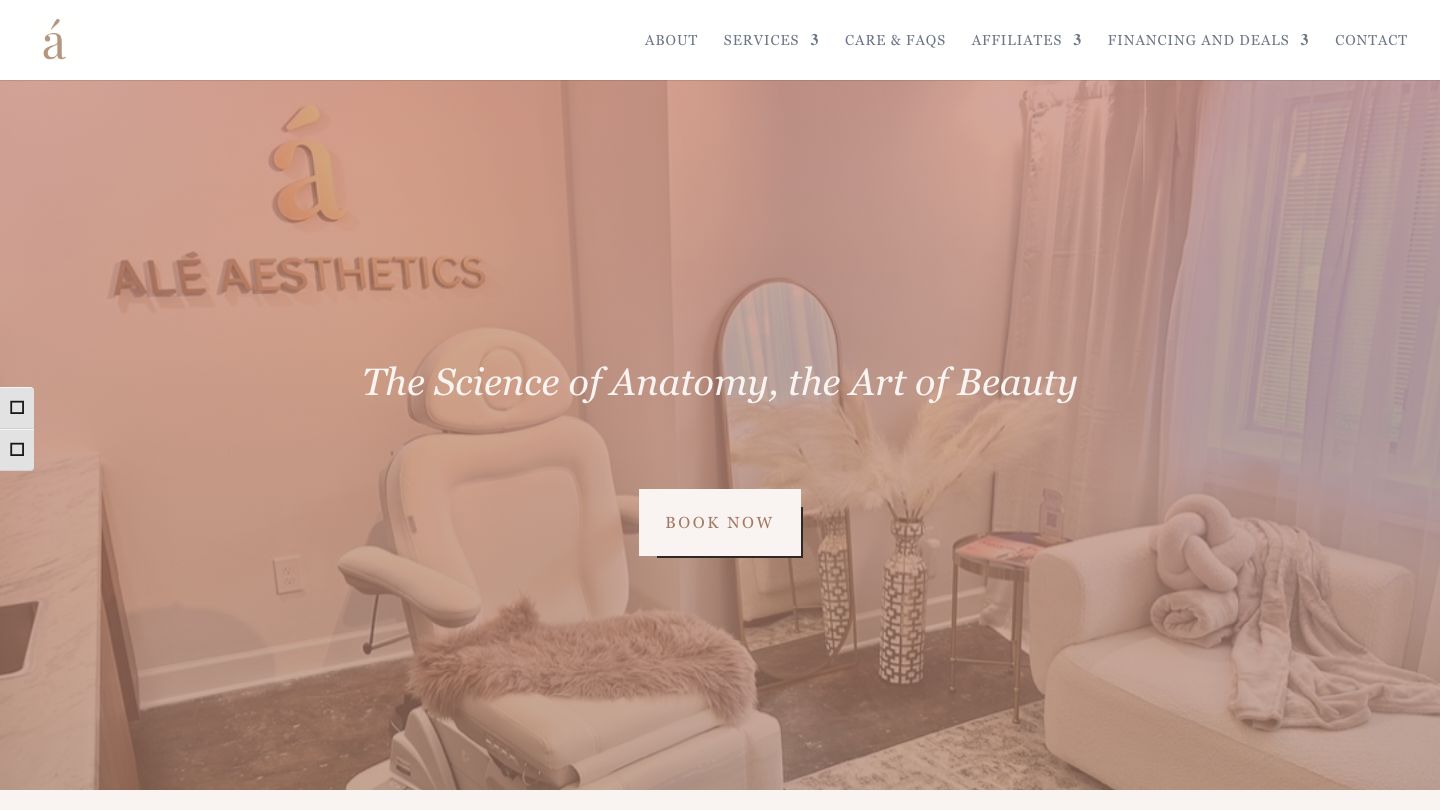
Task: Click the gold á emblem on the wall
Action: [x=308, y=167]
